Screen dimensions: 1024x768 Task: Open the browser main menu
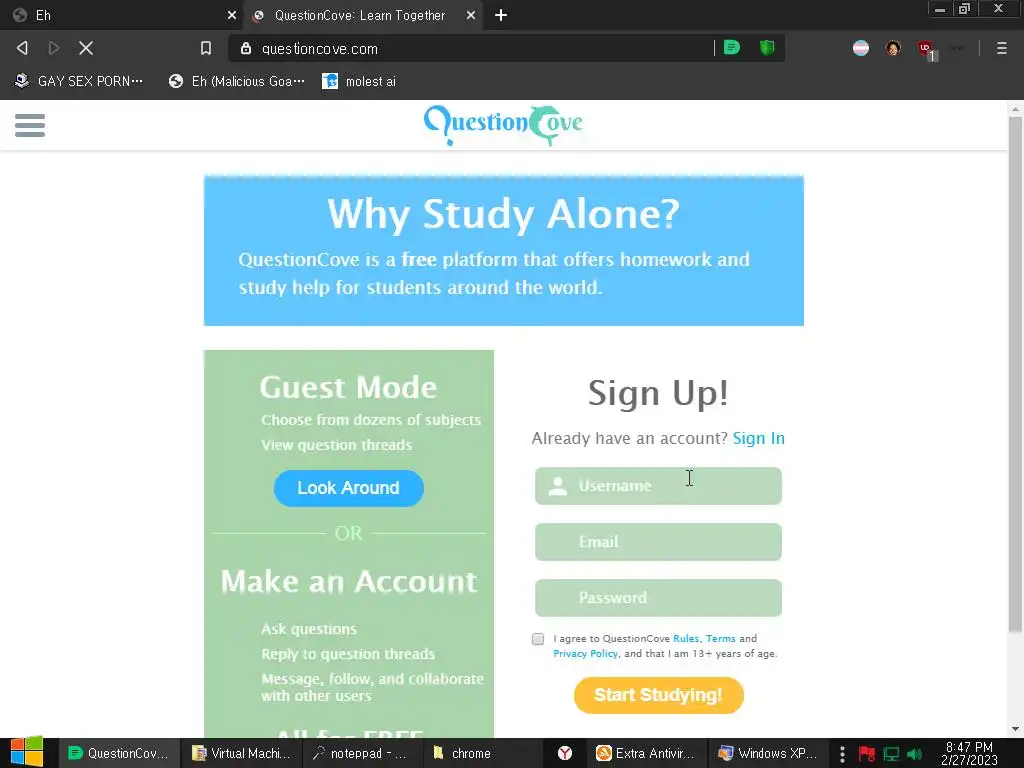1001,48
